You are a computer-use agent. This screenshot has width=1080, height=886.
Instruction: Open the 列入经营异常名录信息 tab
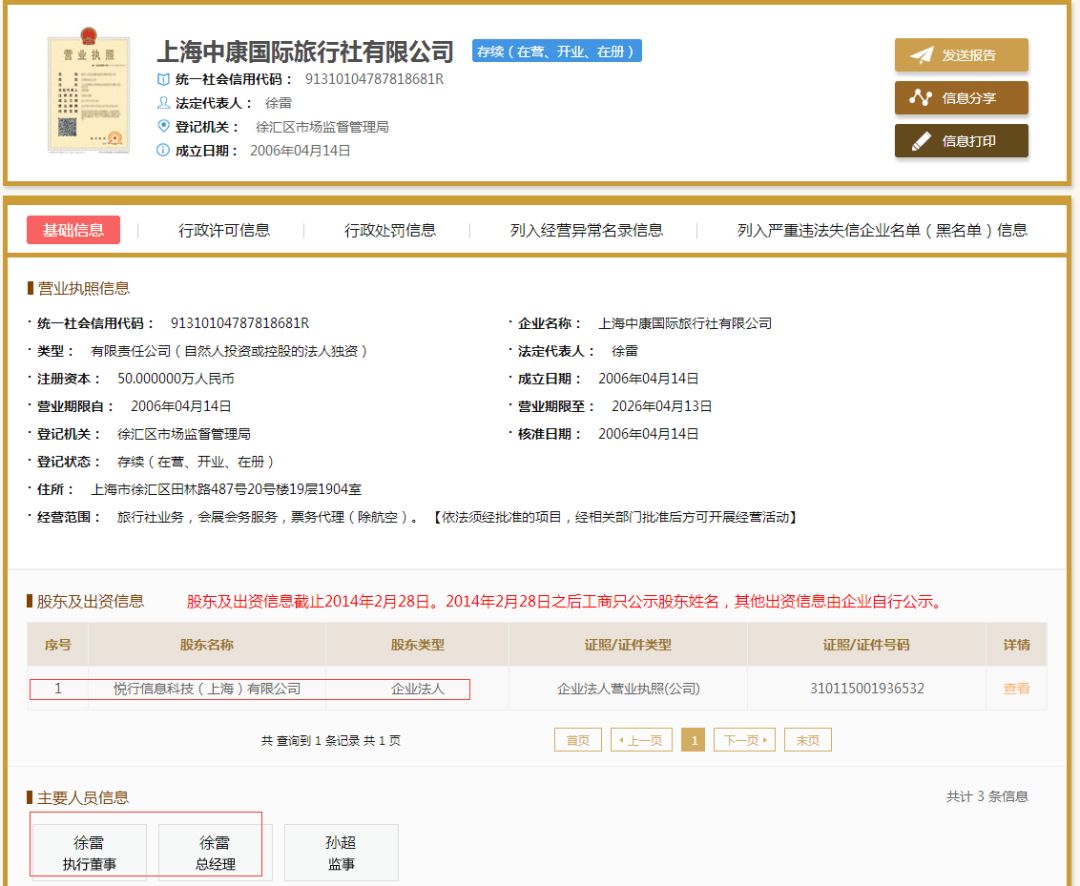click(587, 228)
